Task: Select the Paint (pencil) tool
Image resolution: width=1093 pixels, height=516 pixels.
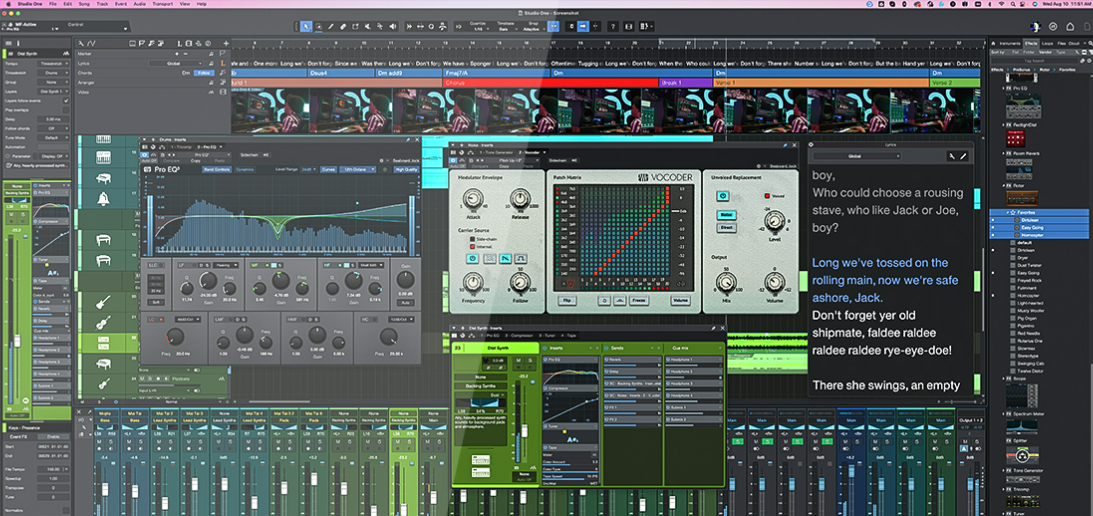Action: tap(330, 26)
